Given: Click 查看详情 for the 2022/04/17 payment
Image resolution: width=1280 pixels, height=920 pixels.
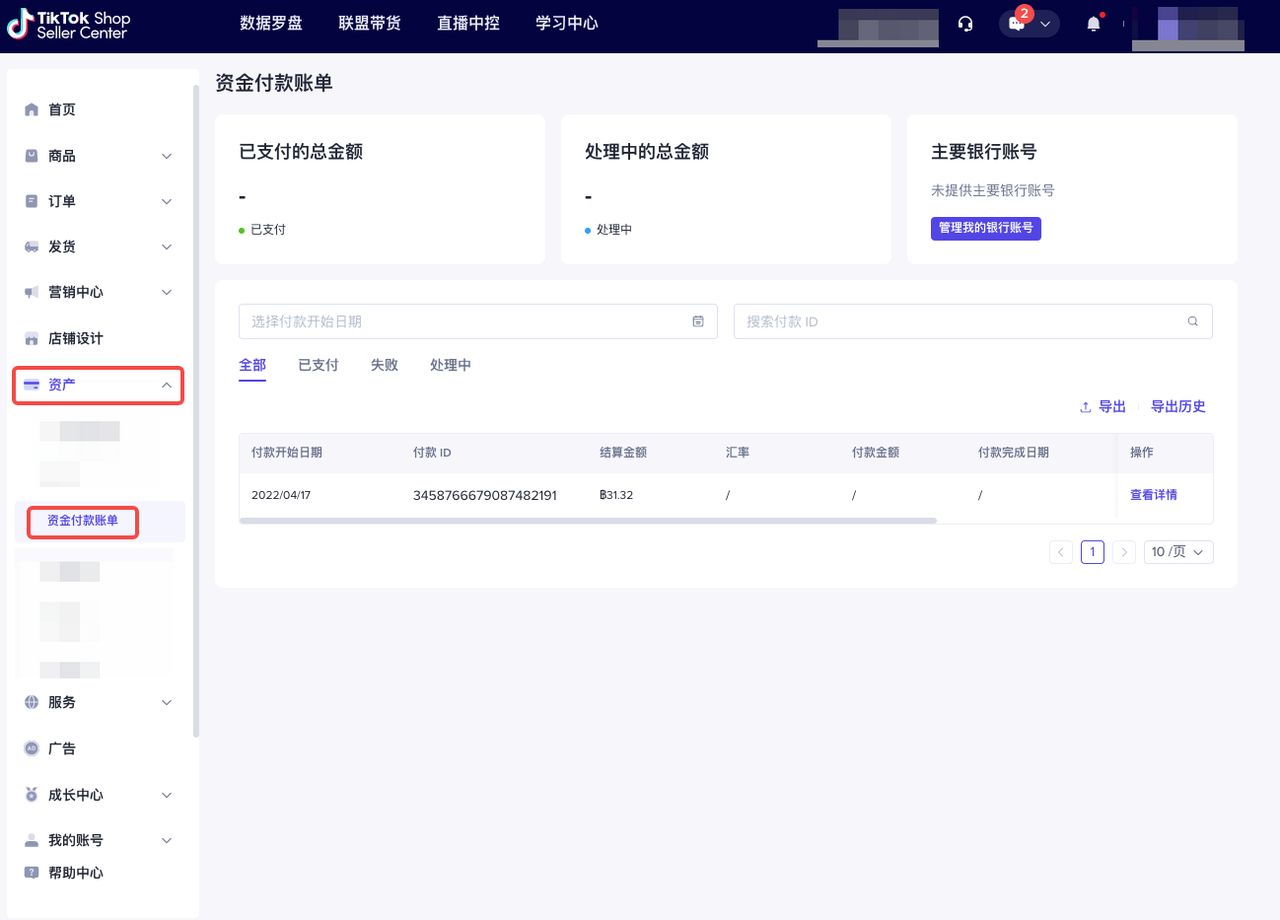Looking at the screenshot, I should point(1153,495).
